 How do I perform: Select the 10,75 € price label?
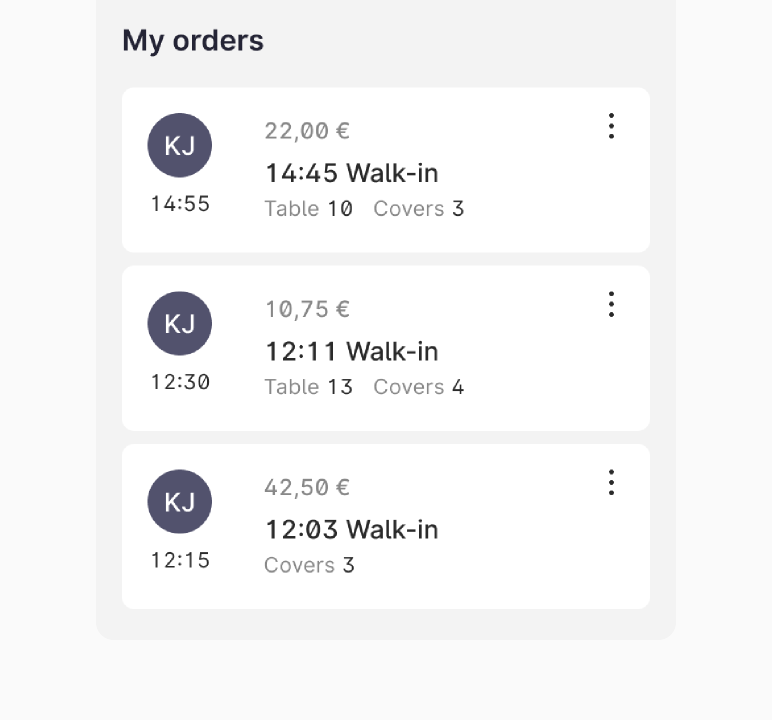coord(307,310)
